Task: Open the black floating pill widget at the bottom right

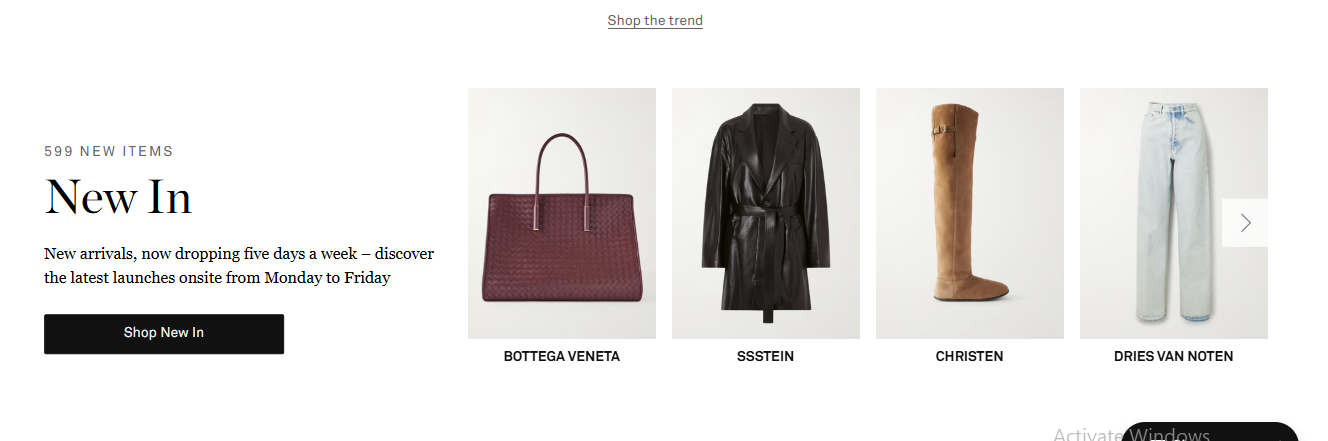Action: [1210, 433]
